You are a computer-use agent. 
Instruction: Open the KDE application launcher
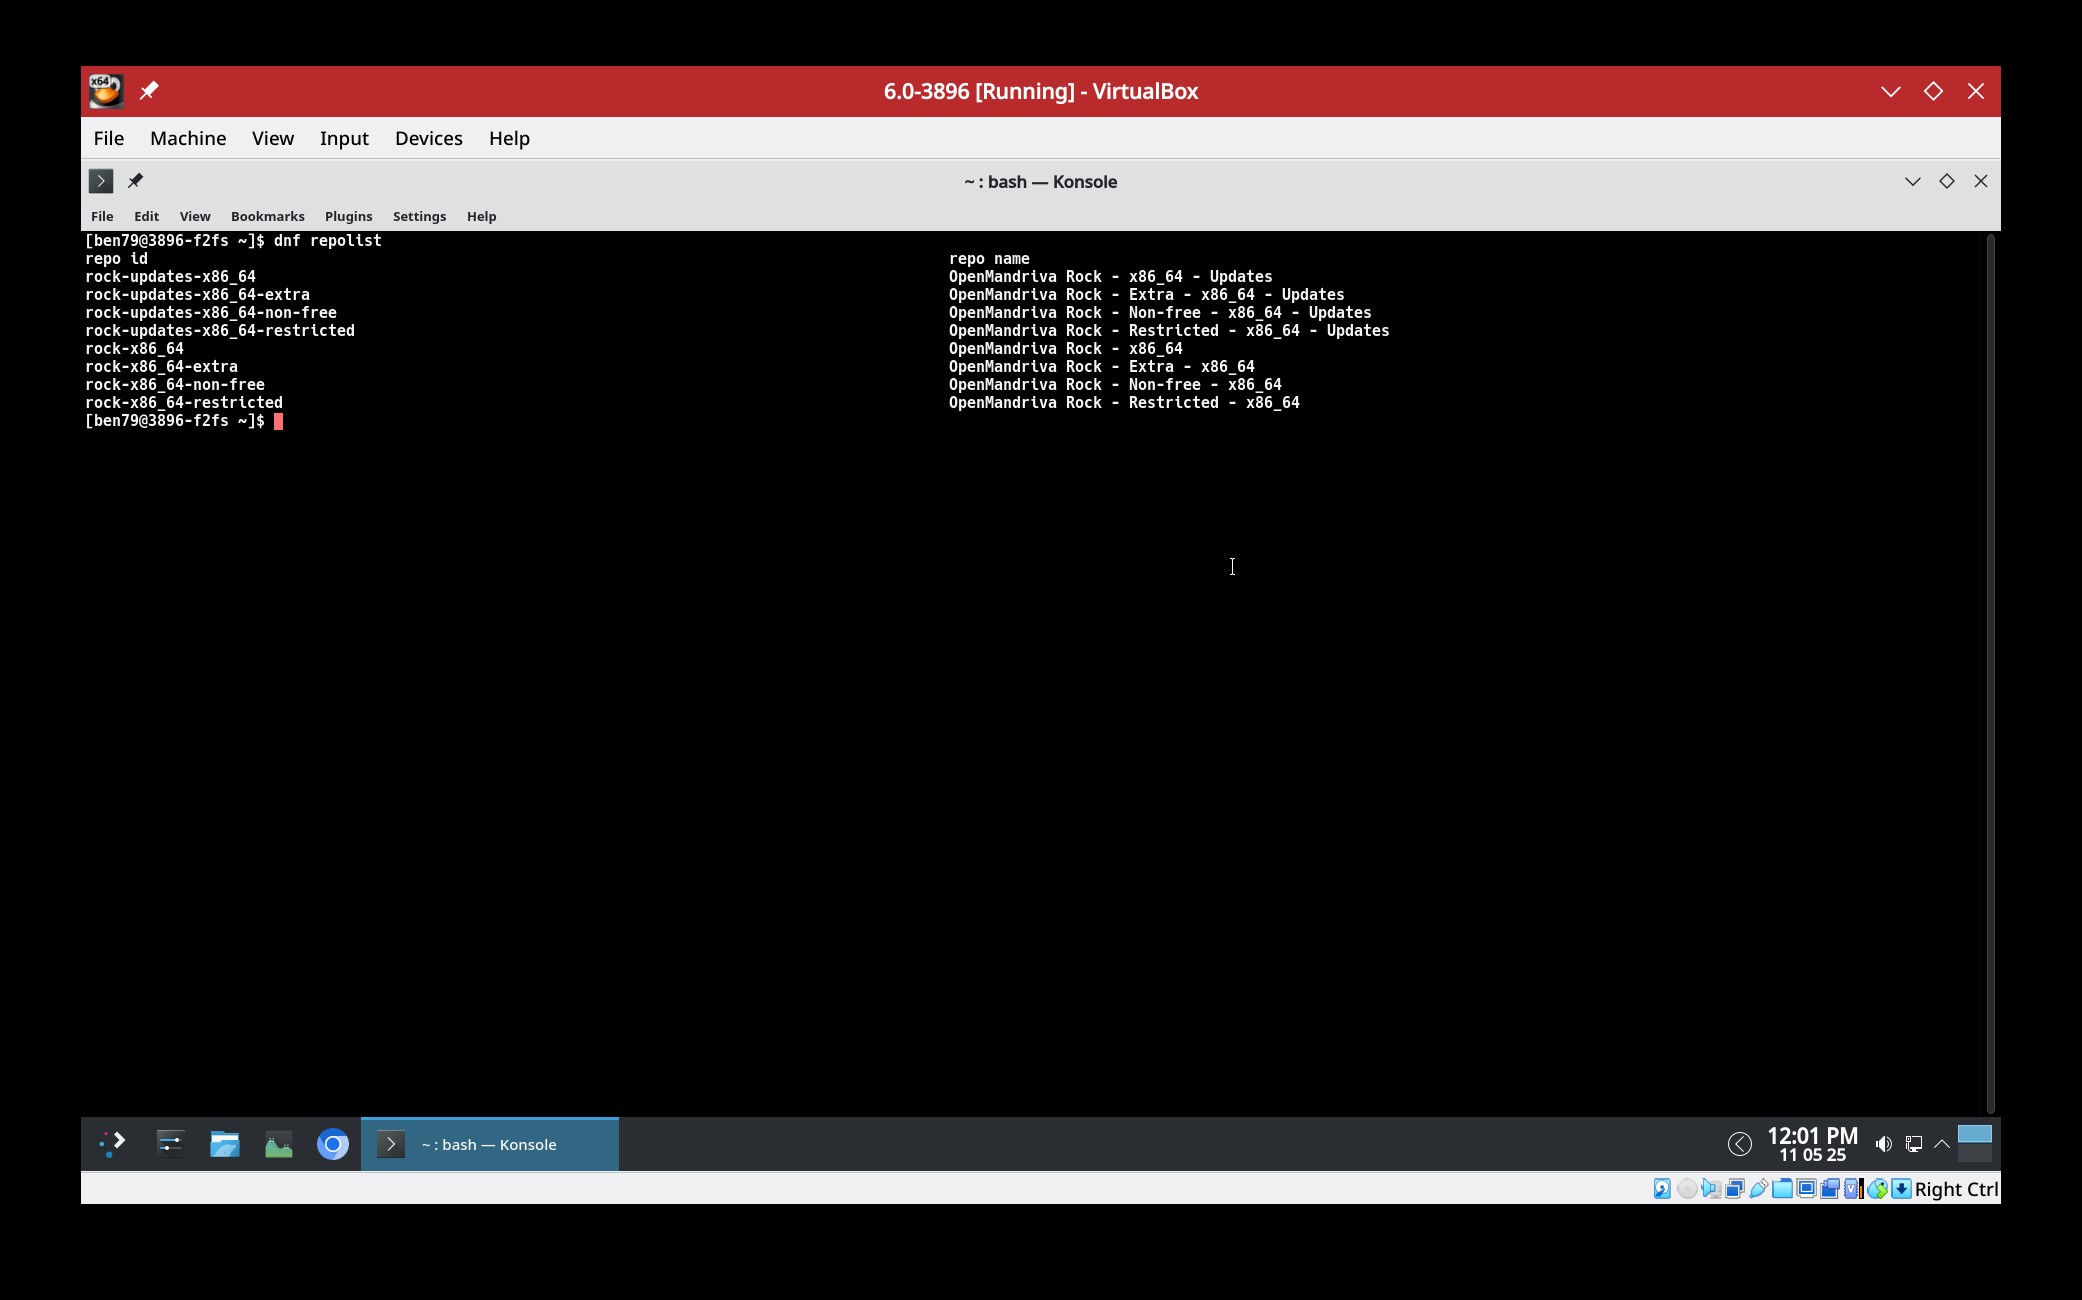point(112,1144)
